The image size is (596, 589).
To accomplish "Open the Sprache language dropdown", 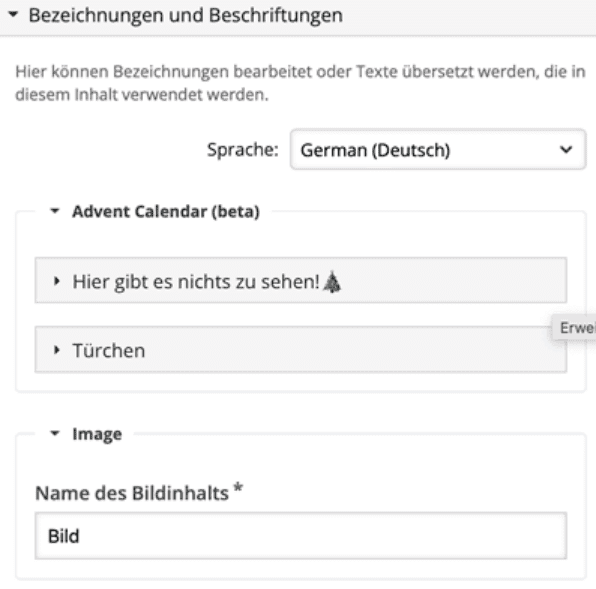I will 438,150.
